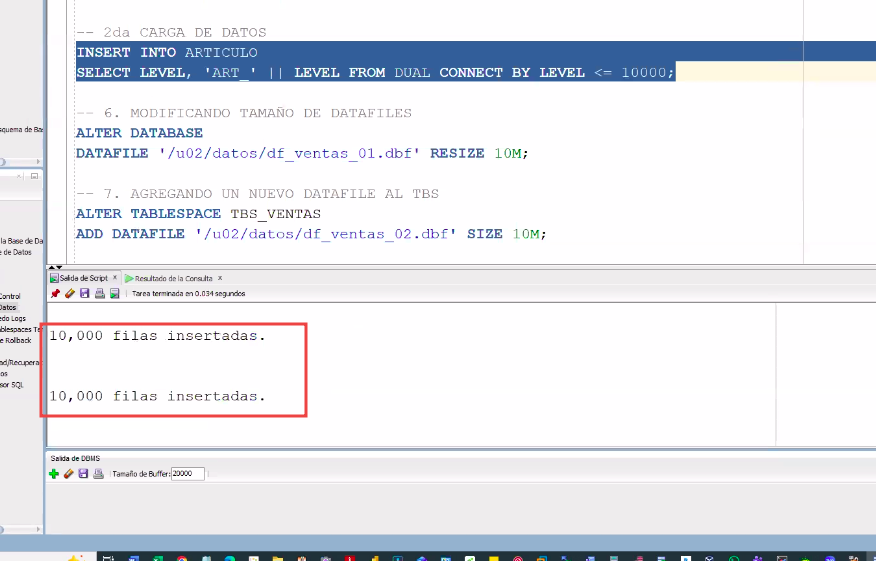
Task: Click the first '10,000 filas insertadas' line
Action: pyautogui.click(x=158, y=336)
